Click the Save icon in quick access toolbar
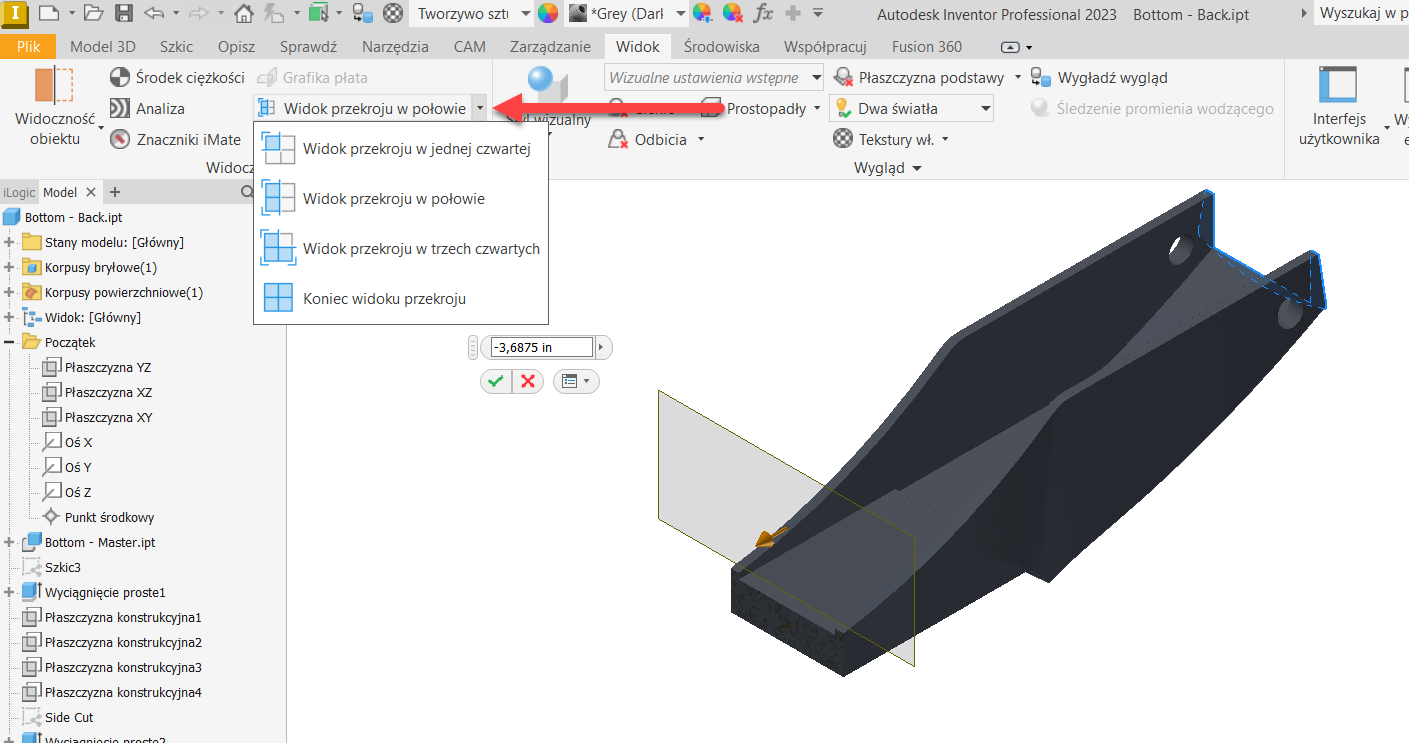Screen dimensions: 1409x743 click(123, 14)
